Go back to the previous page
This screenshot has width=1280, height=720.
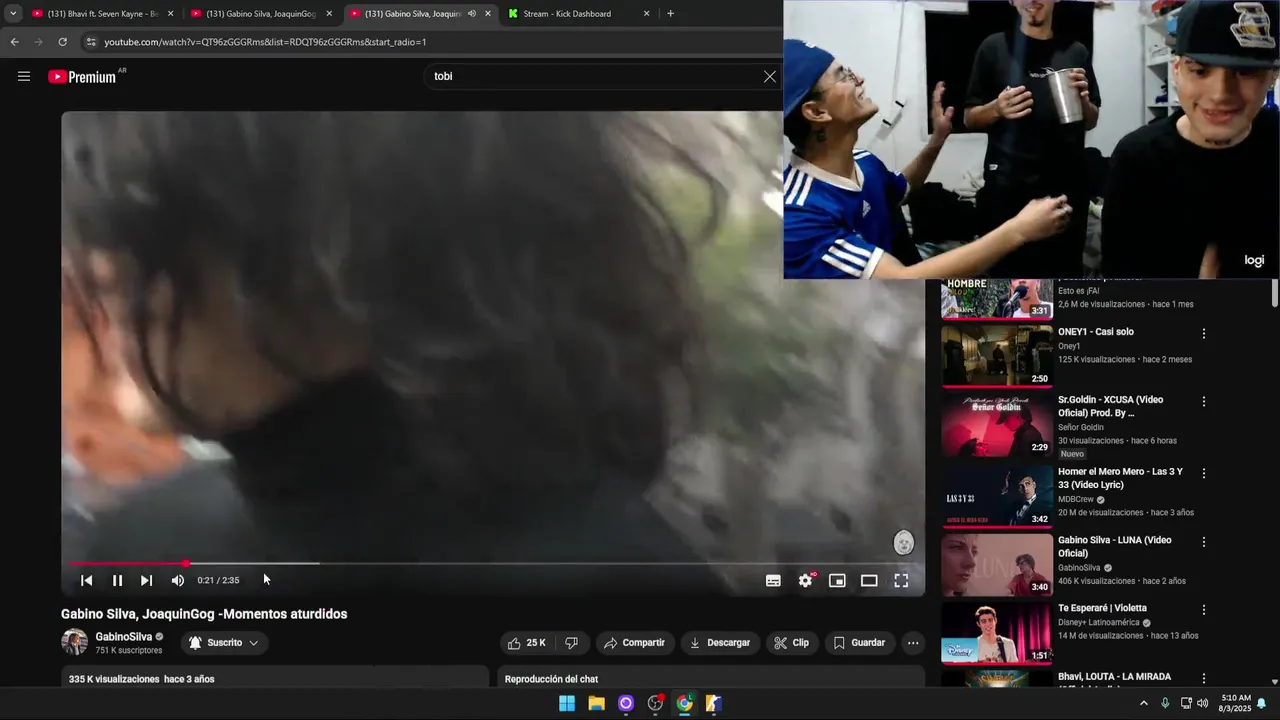(14, 42)
